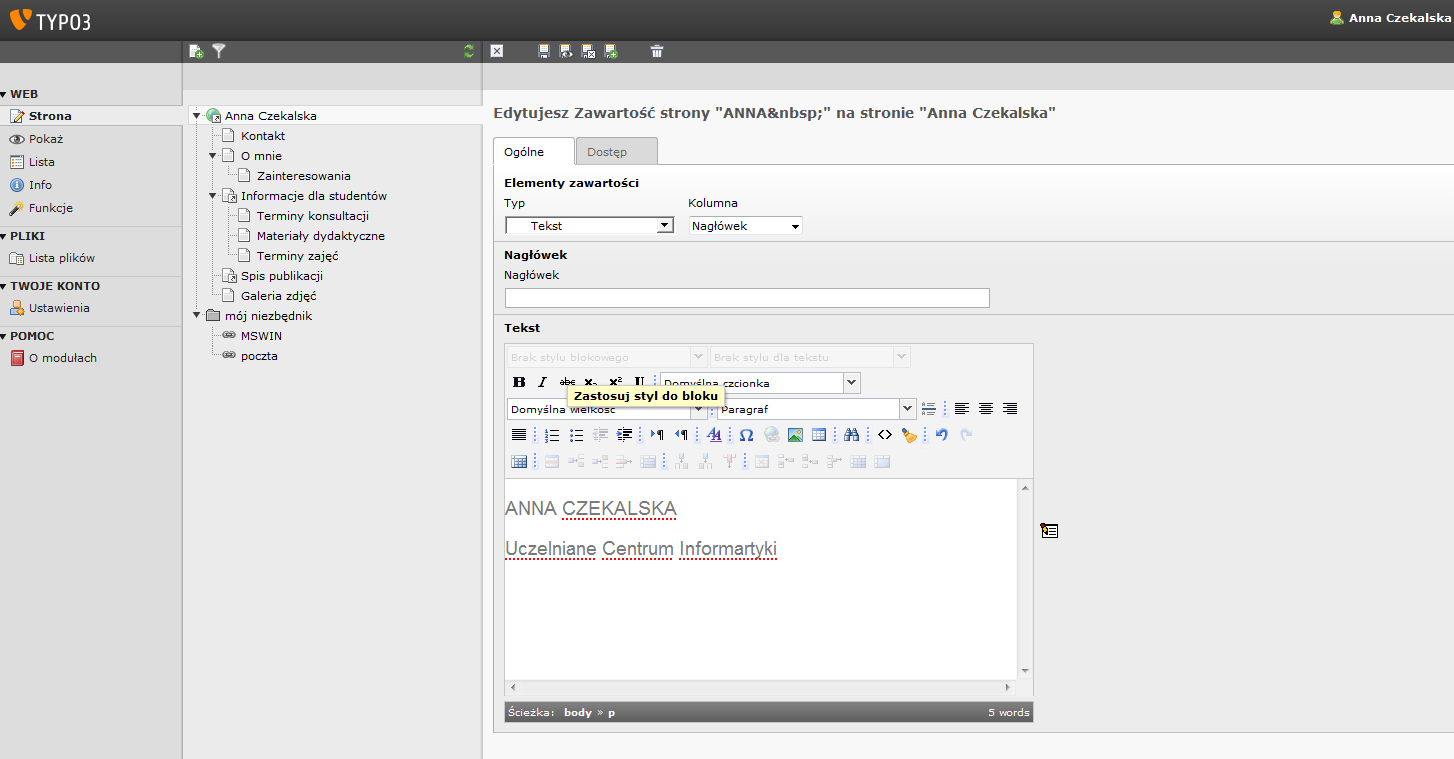Select the Kontakt page in tree

click(x=263, y=136)
